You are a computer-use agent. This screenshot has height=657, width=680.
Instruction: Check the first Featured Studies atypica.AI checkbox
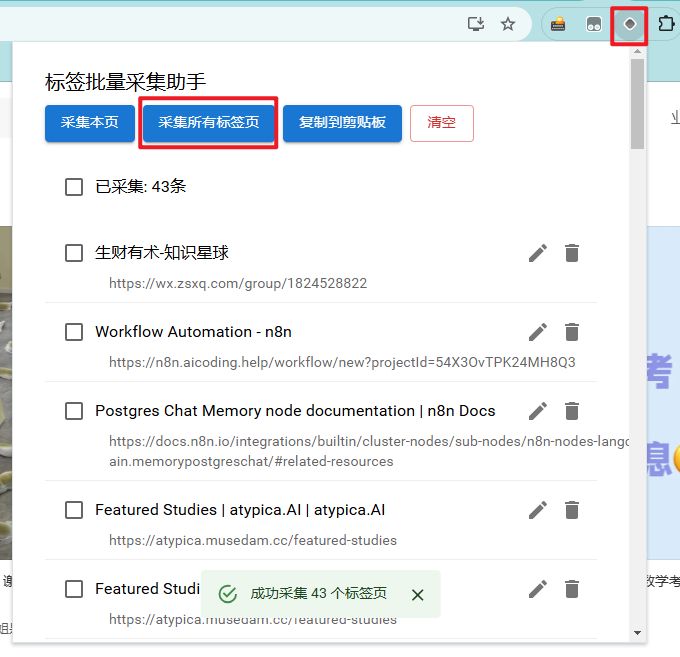(74, 510)
